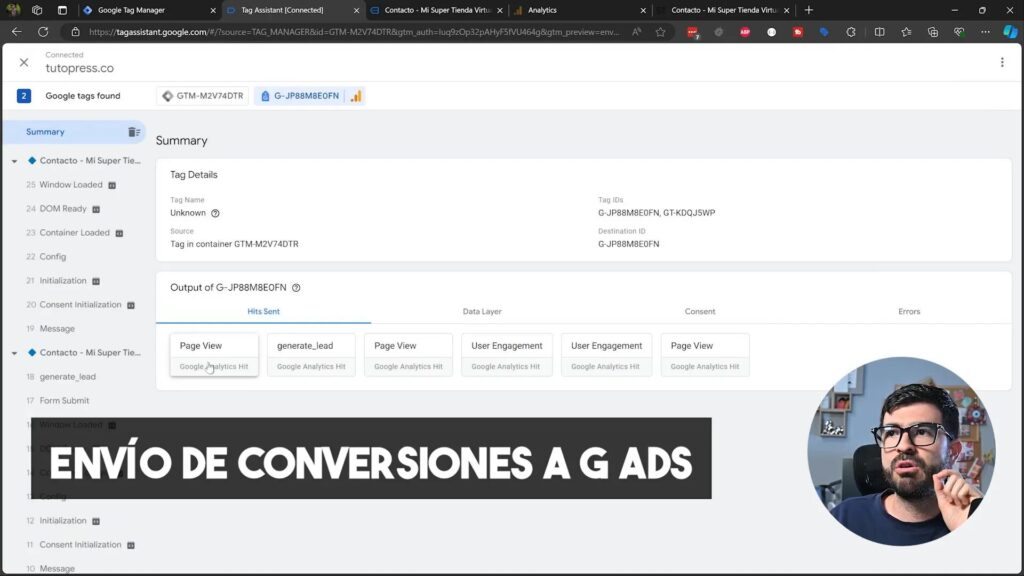Click the message icon beside Initialization 12
This screenshot has height=576, width=1024.
pyautogui.click(x=96, y=522)
